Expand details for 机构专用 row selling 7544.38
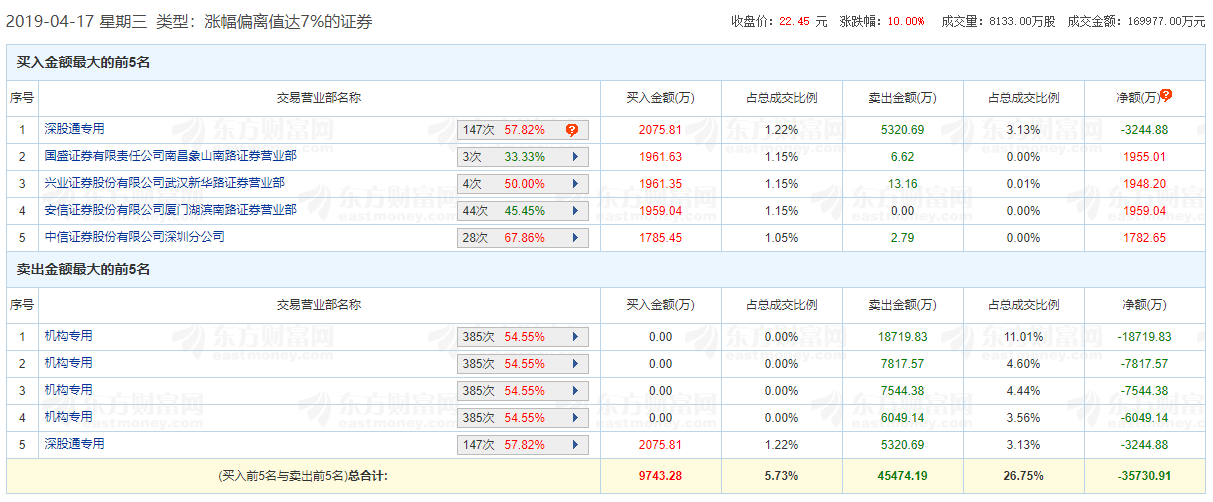 coord(575,391)
